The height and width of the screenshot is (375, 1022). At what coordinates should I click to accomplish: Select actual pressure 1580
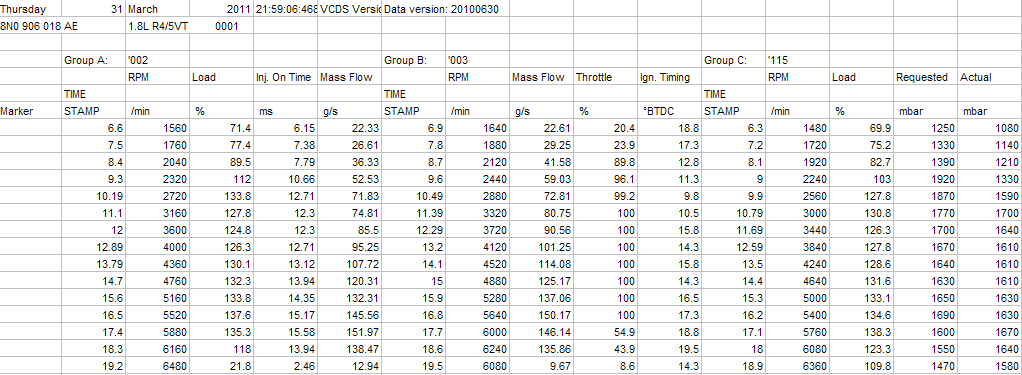click(x=989, y=365)
